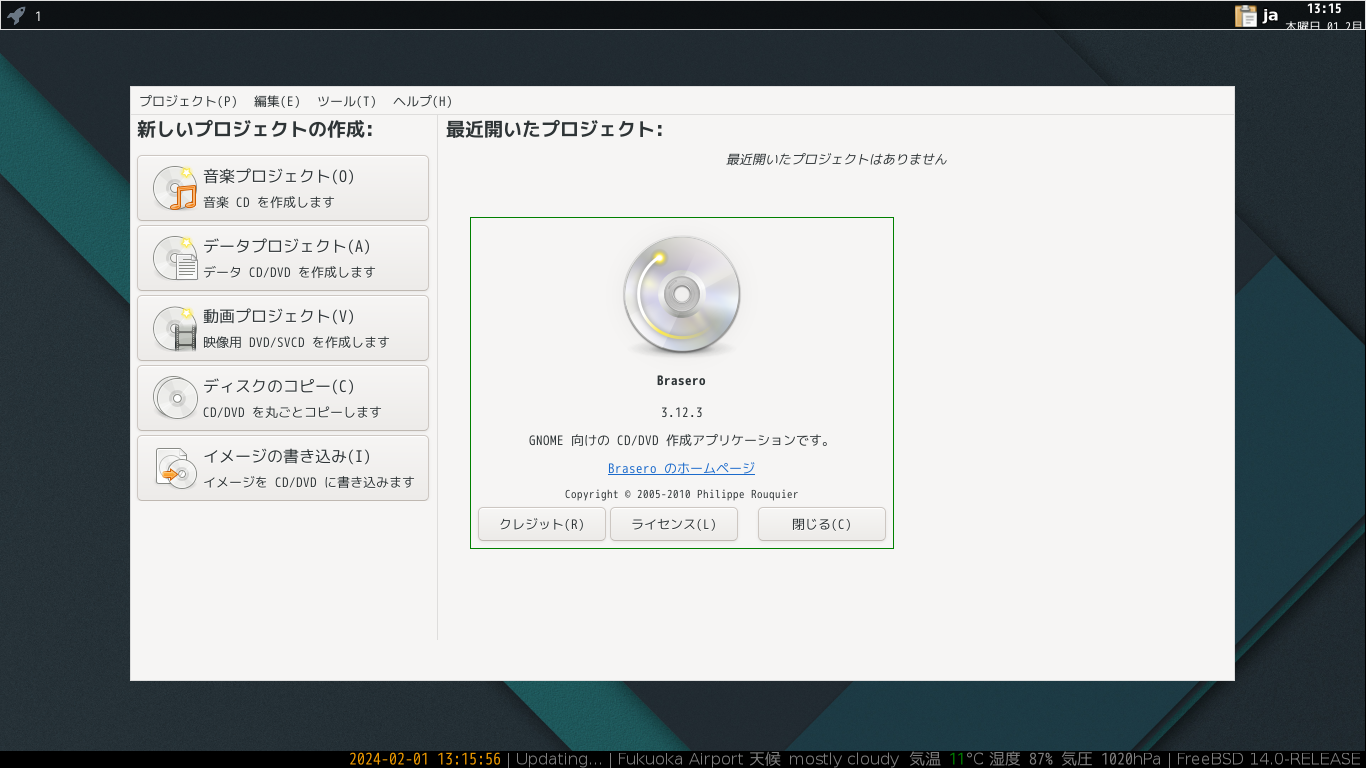1366x768 pixels.
Task: Start a データプロジェクト(A) data project
Action: [283, 258]
